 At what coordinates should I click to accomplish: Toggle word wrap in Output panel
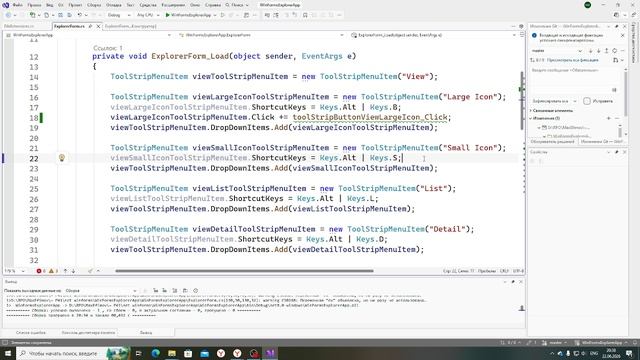point(185,291)
